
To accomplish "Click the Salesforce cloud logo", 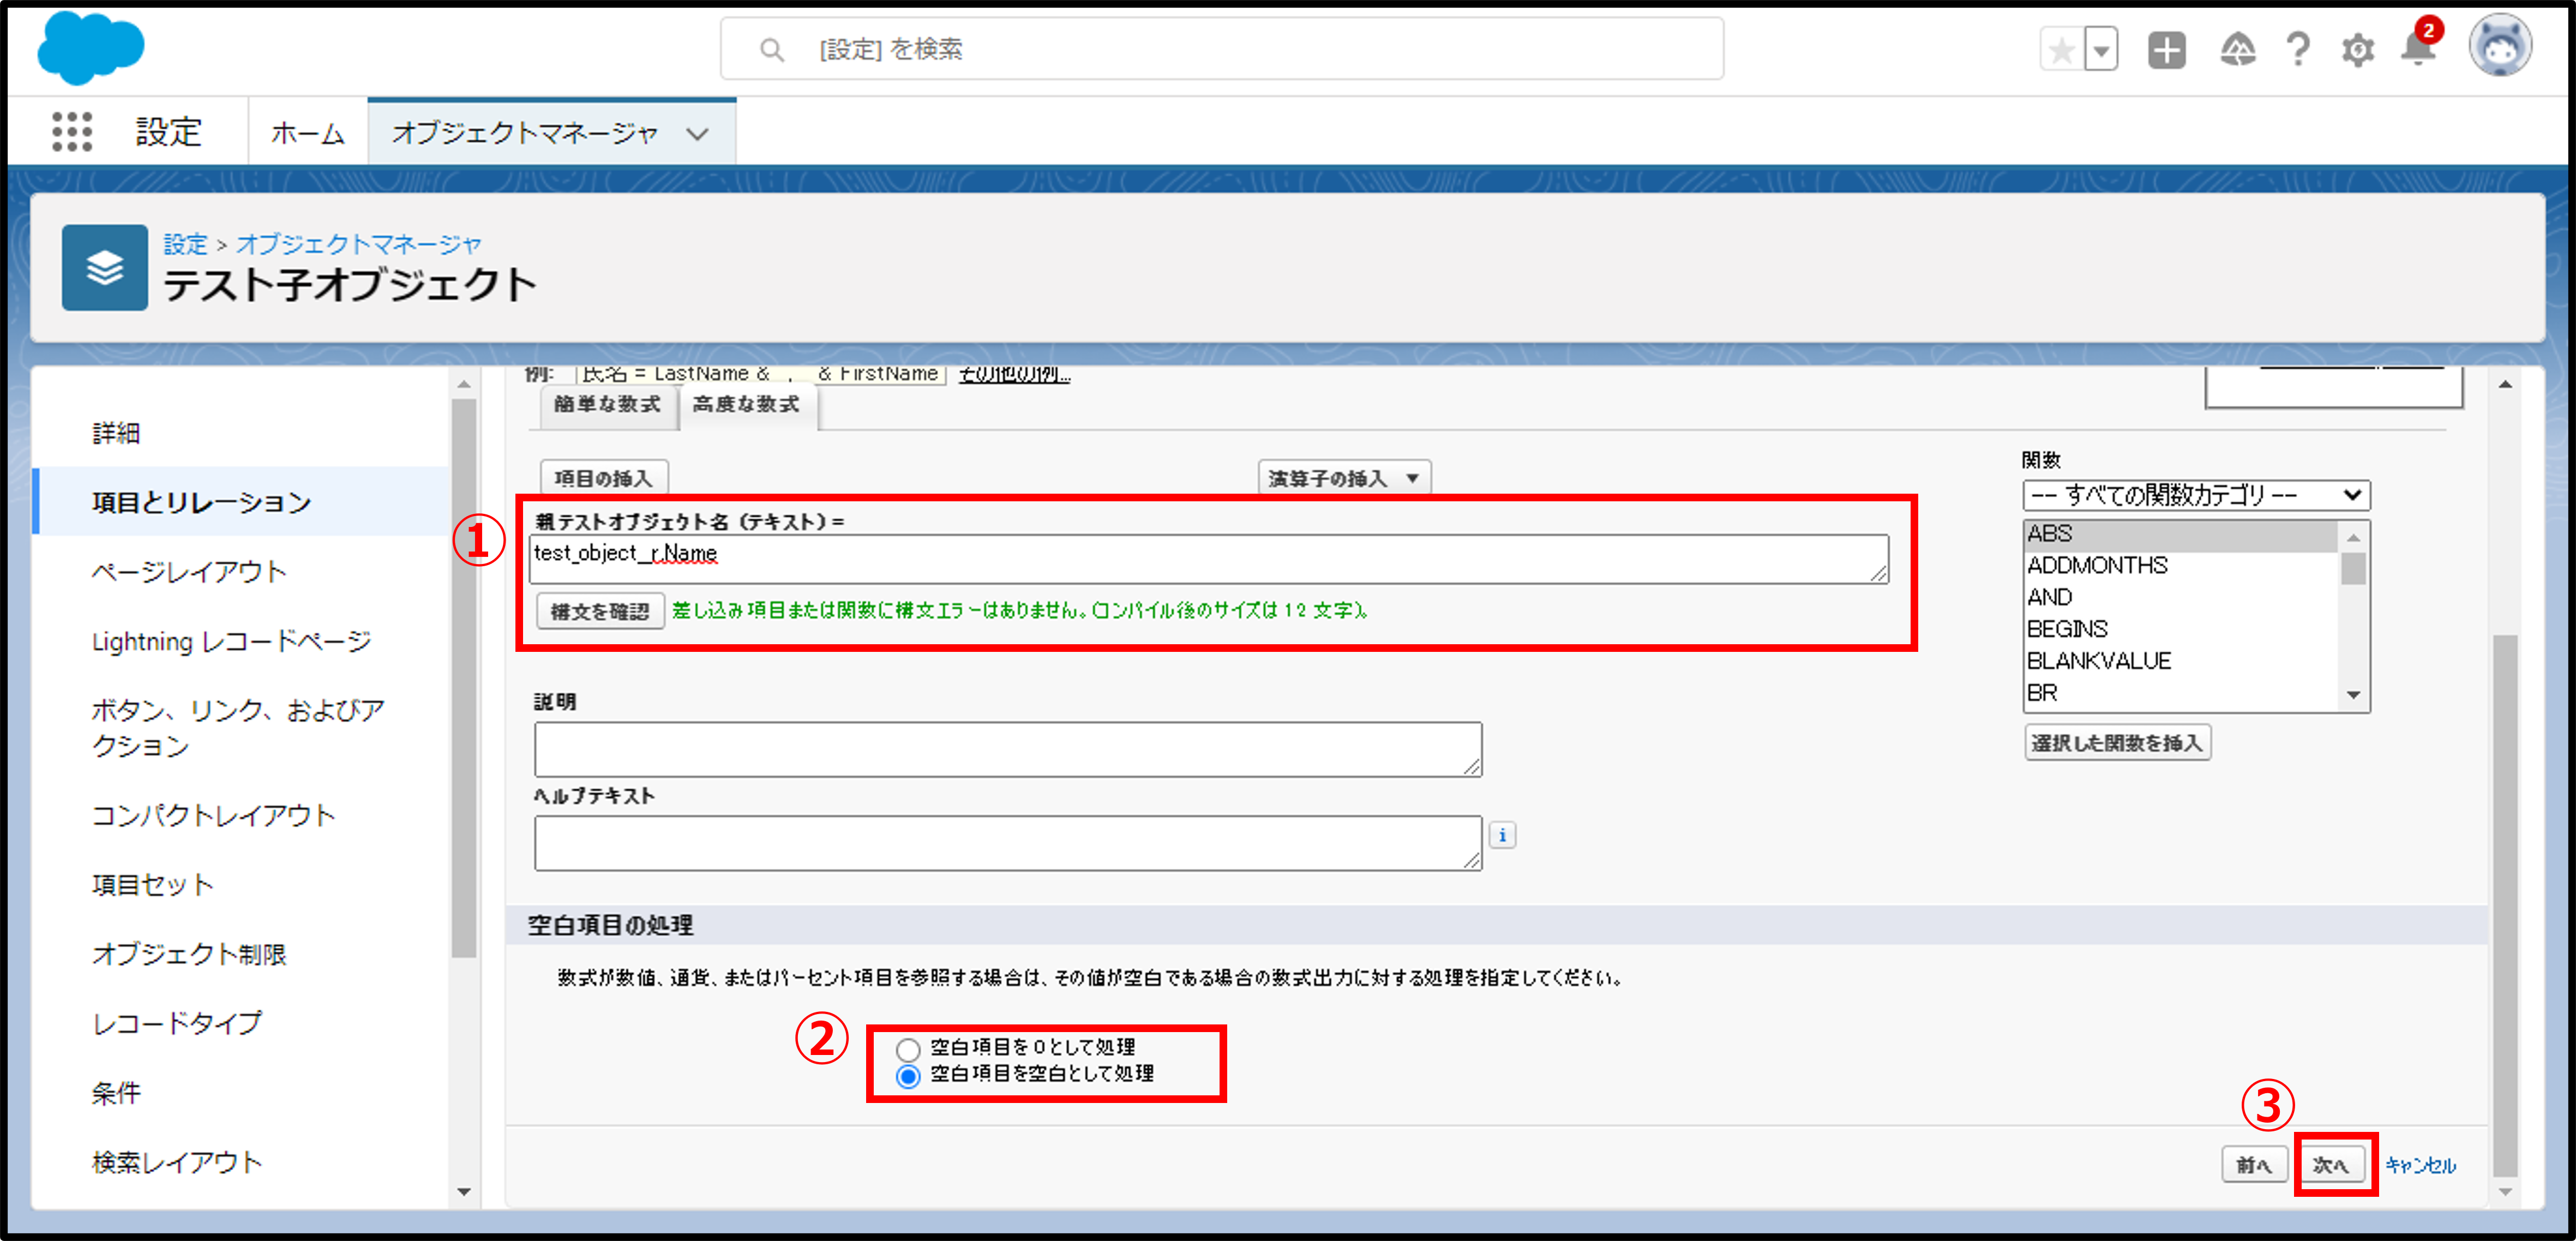I will (90, 47).
